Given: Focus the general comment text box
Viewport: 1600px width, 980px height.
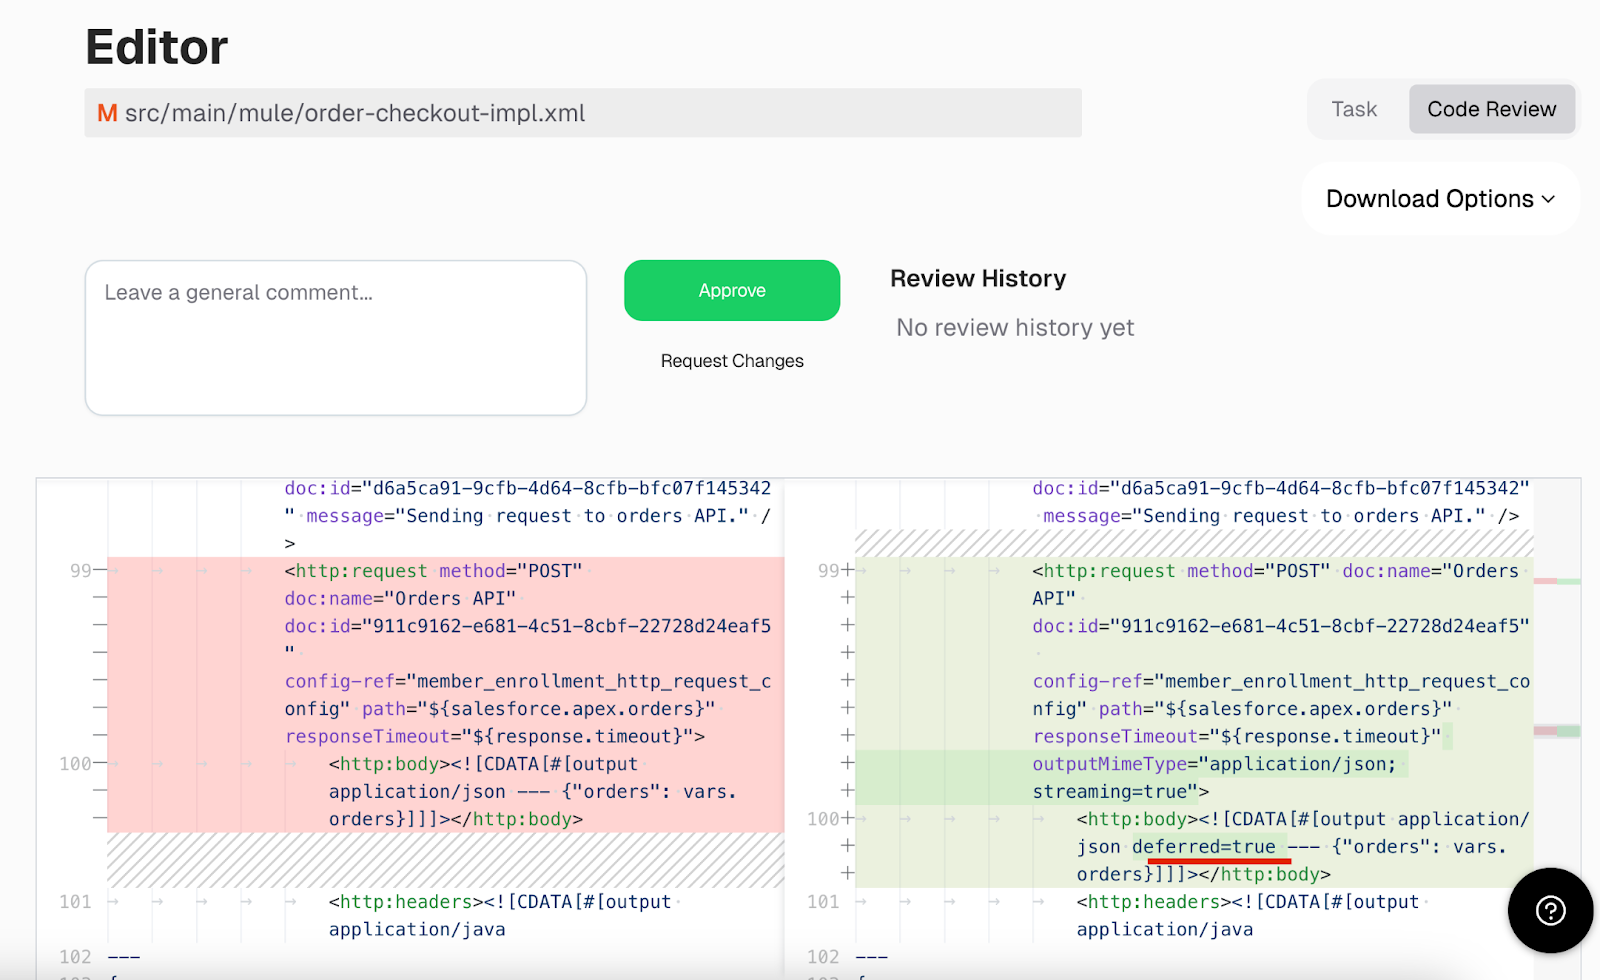Looking at the screenshot, I should (336, 338).
